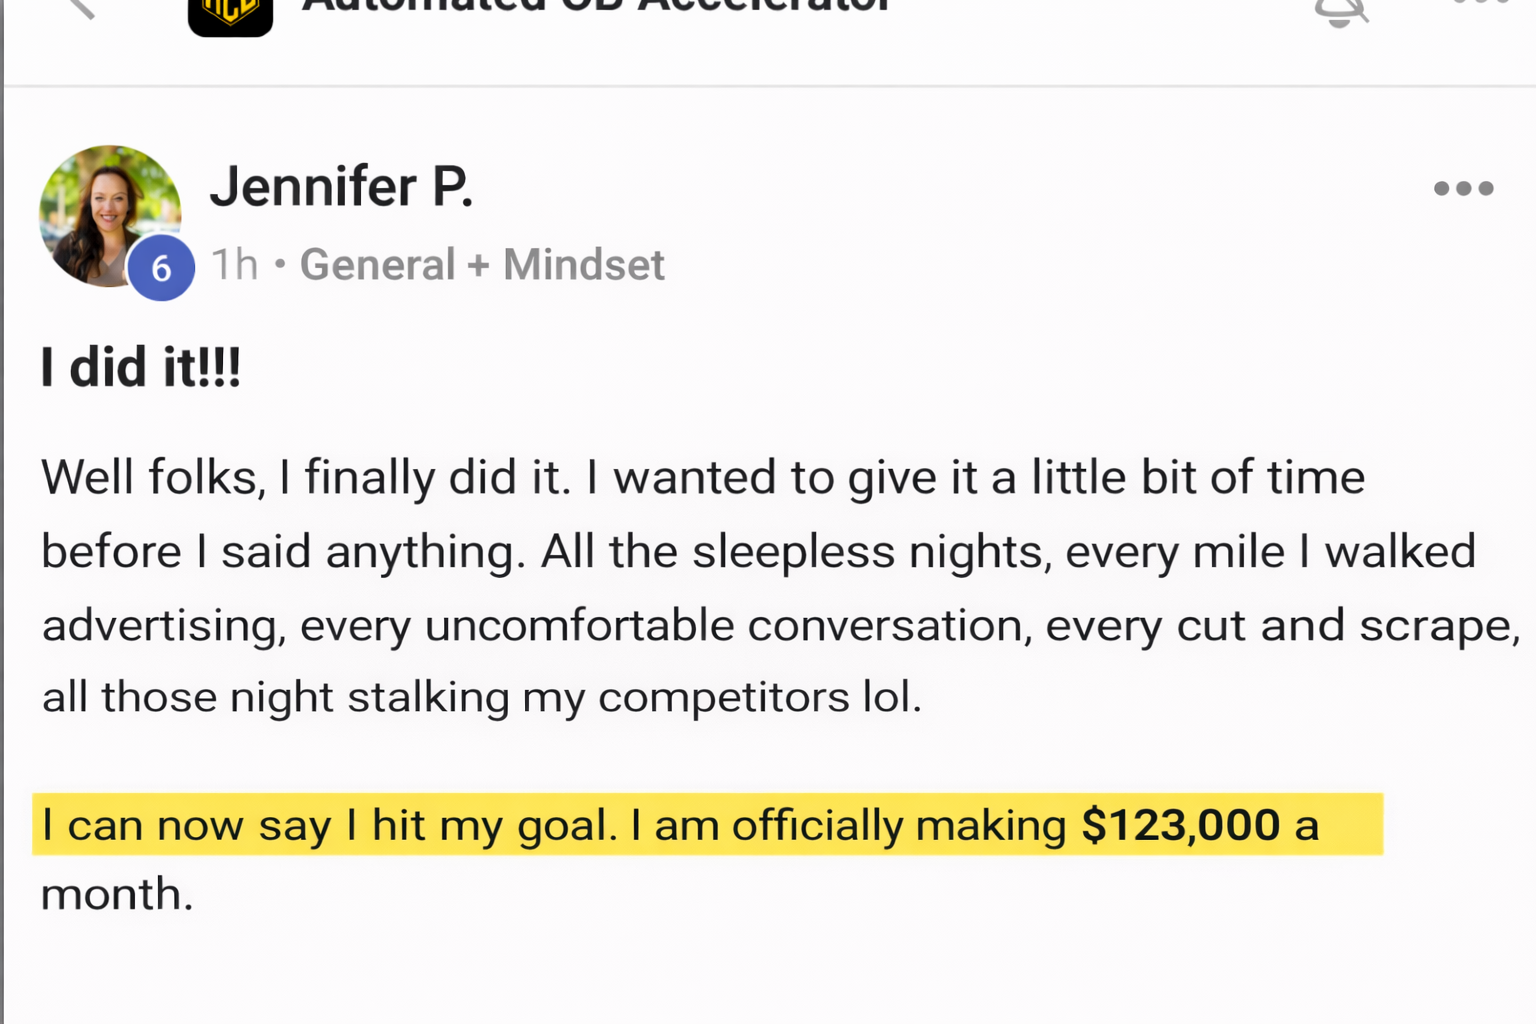Open the General + Mindset category
The width and height of the screenshot is (1536, 1024).
(482, 265)
